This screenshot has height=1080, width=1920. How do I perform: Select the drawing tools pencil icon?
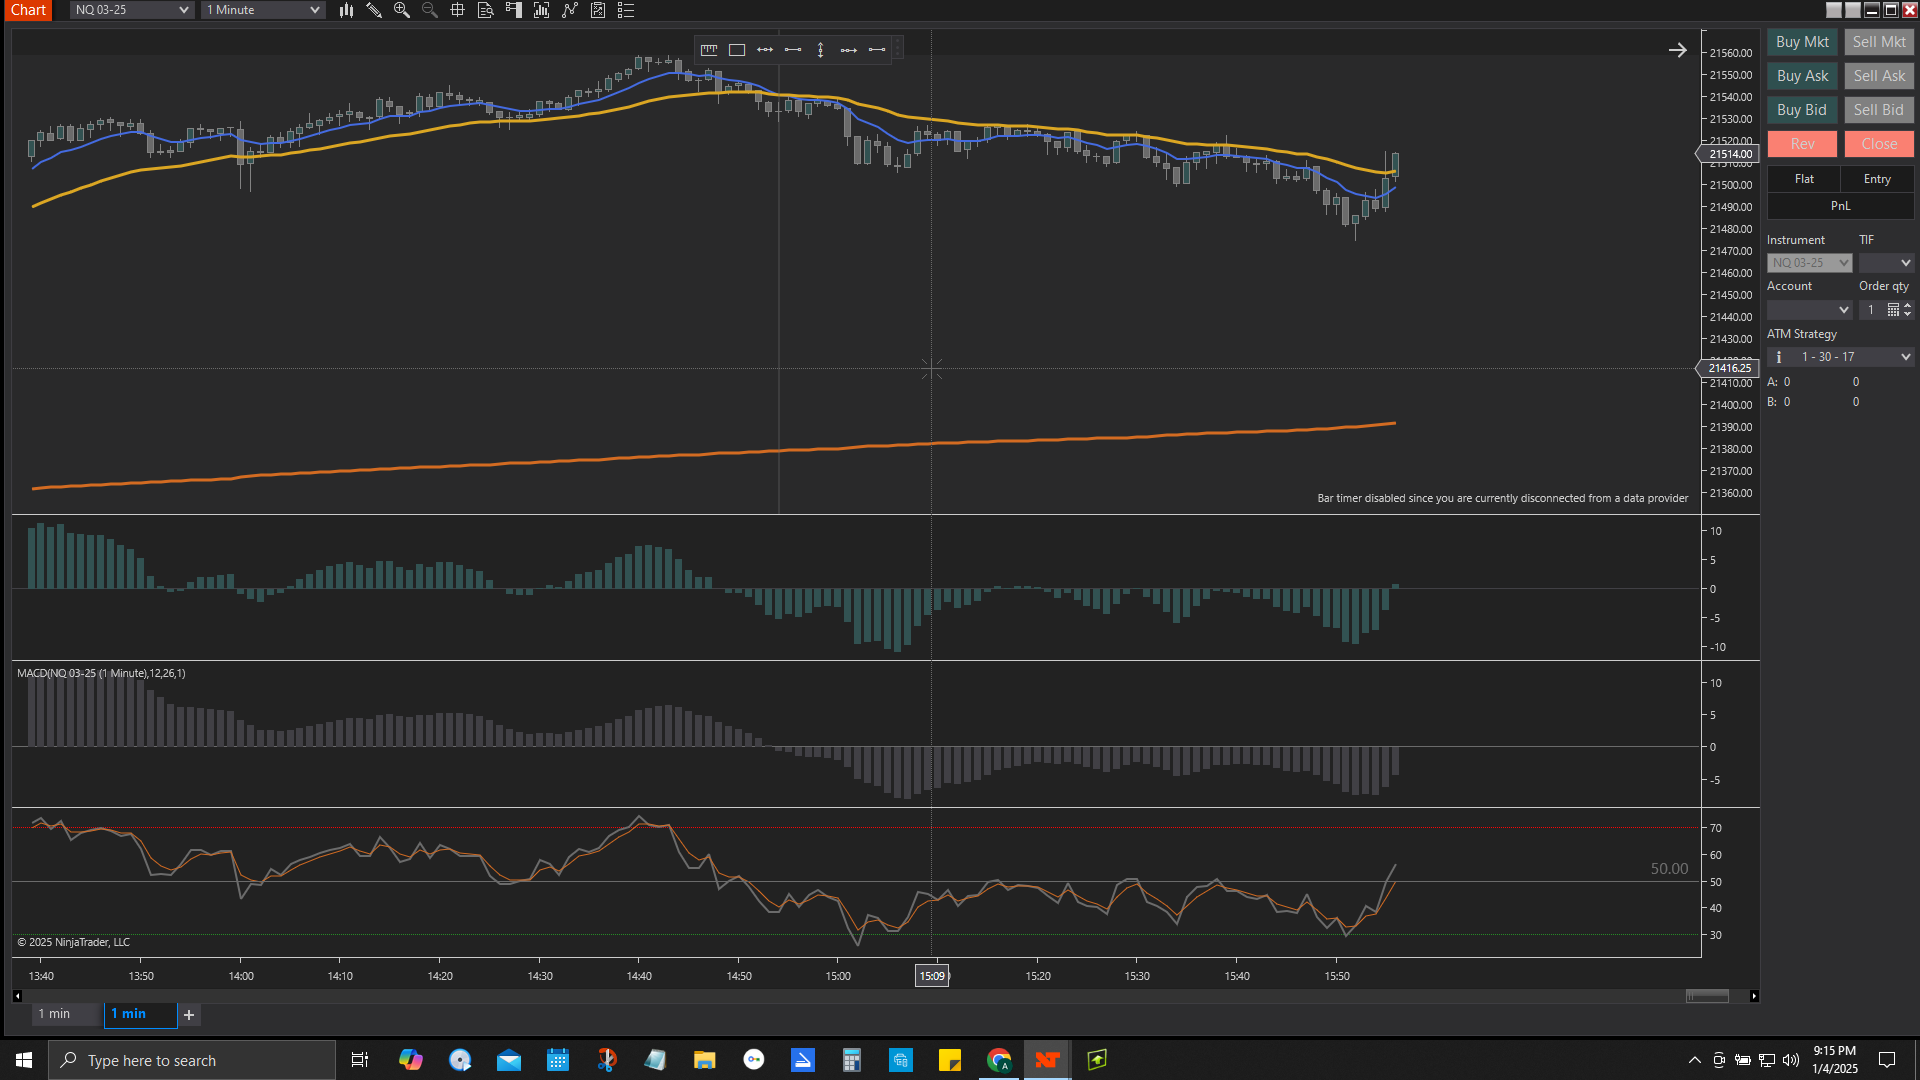pyautogui.click(x=374, y=10)
